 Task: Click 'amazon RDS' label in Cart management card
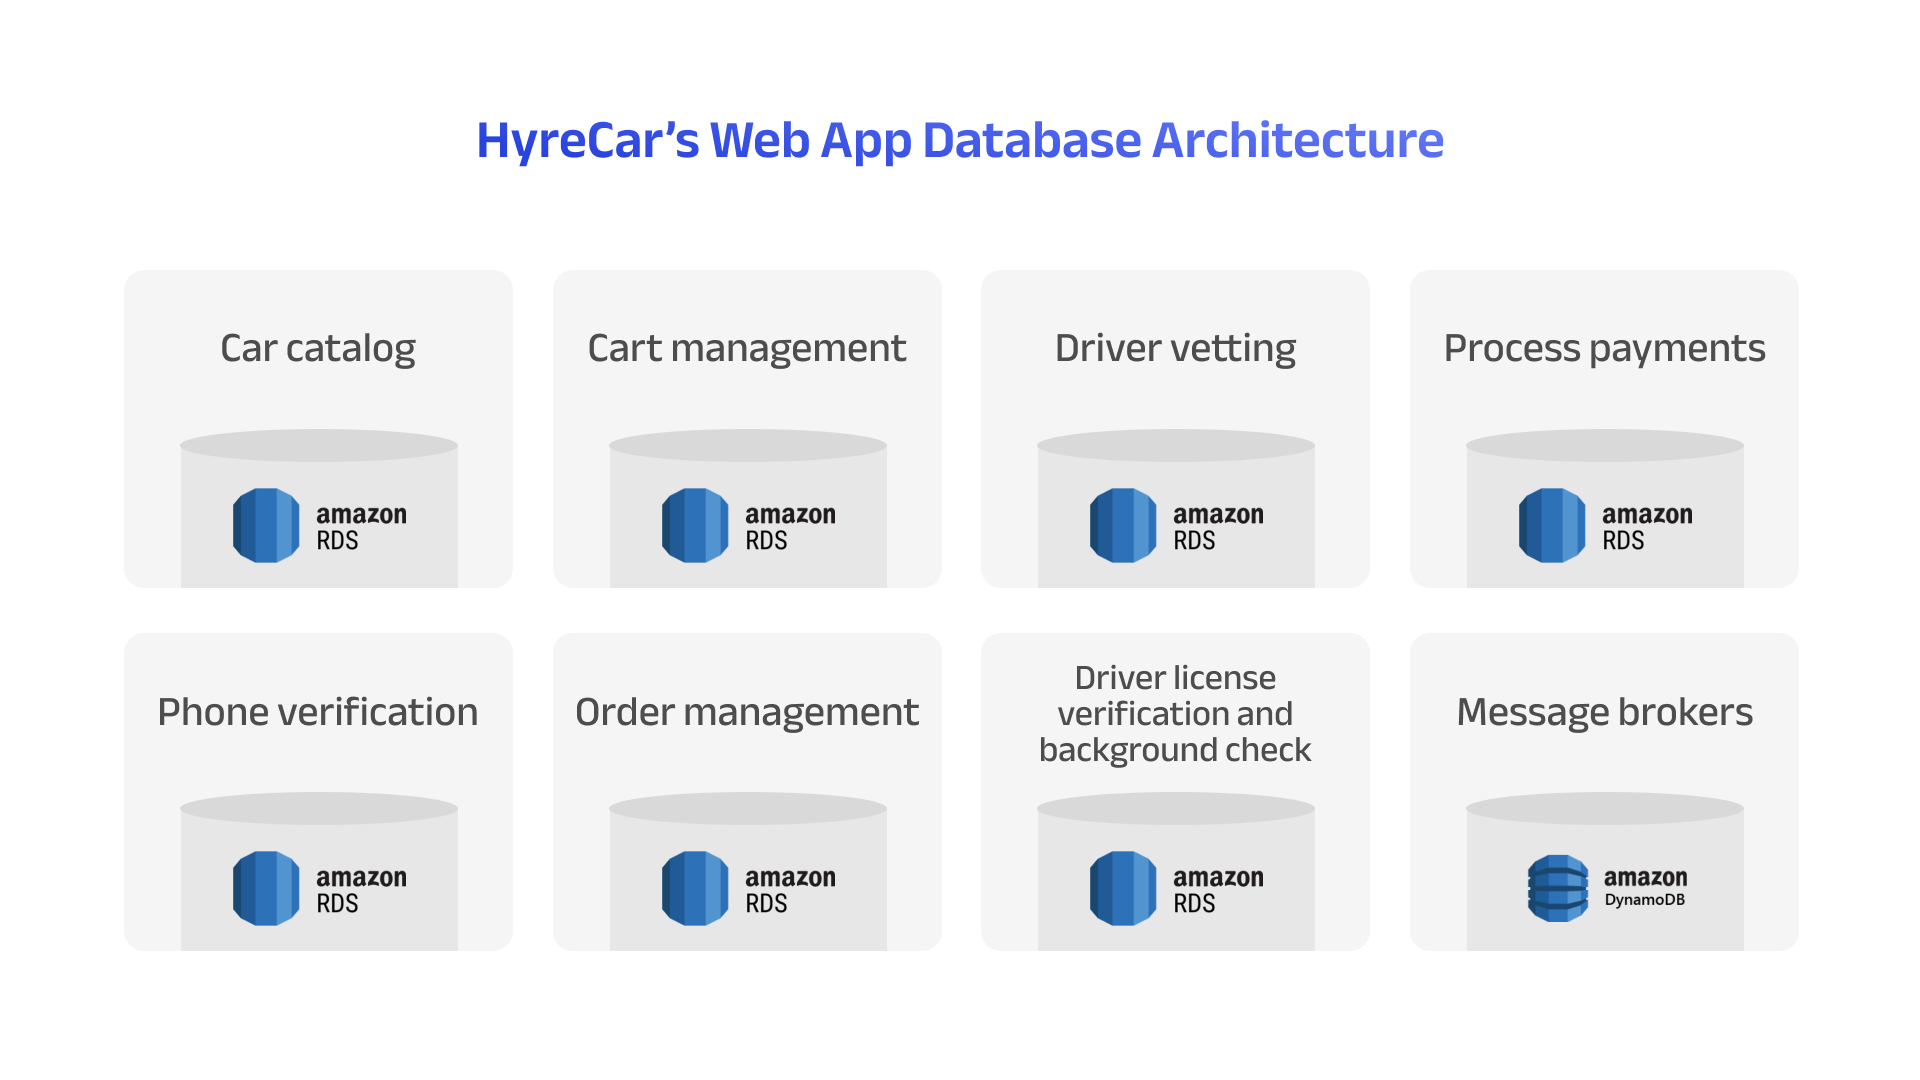pos(791,527)
